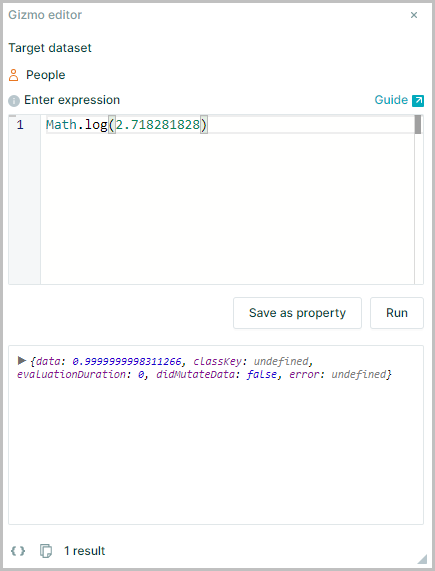Copy results with the clipboard icon
Image resolution: width=435 pixels, height=571 pixels.
click(46, 551)
